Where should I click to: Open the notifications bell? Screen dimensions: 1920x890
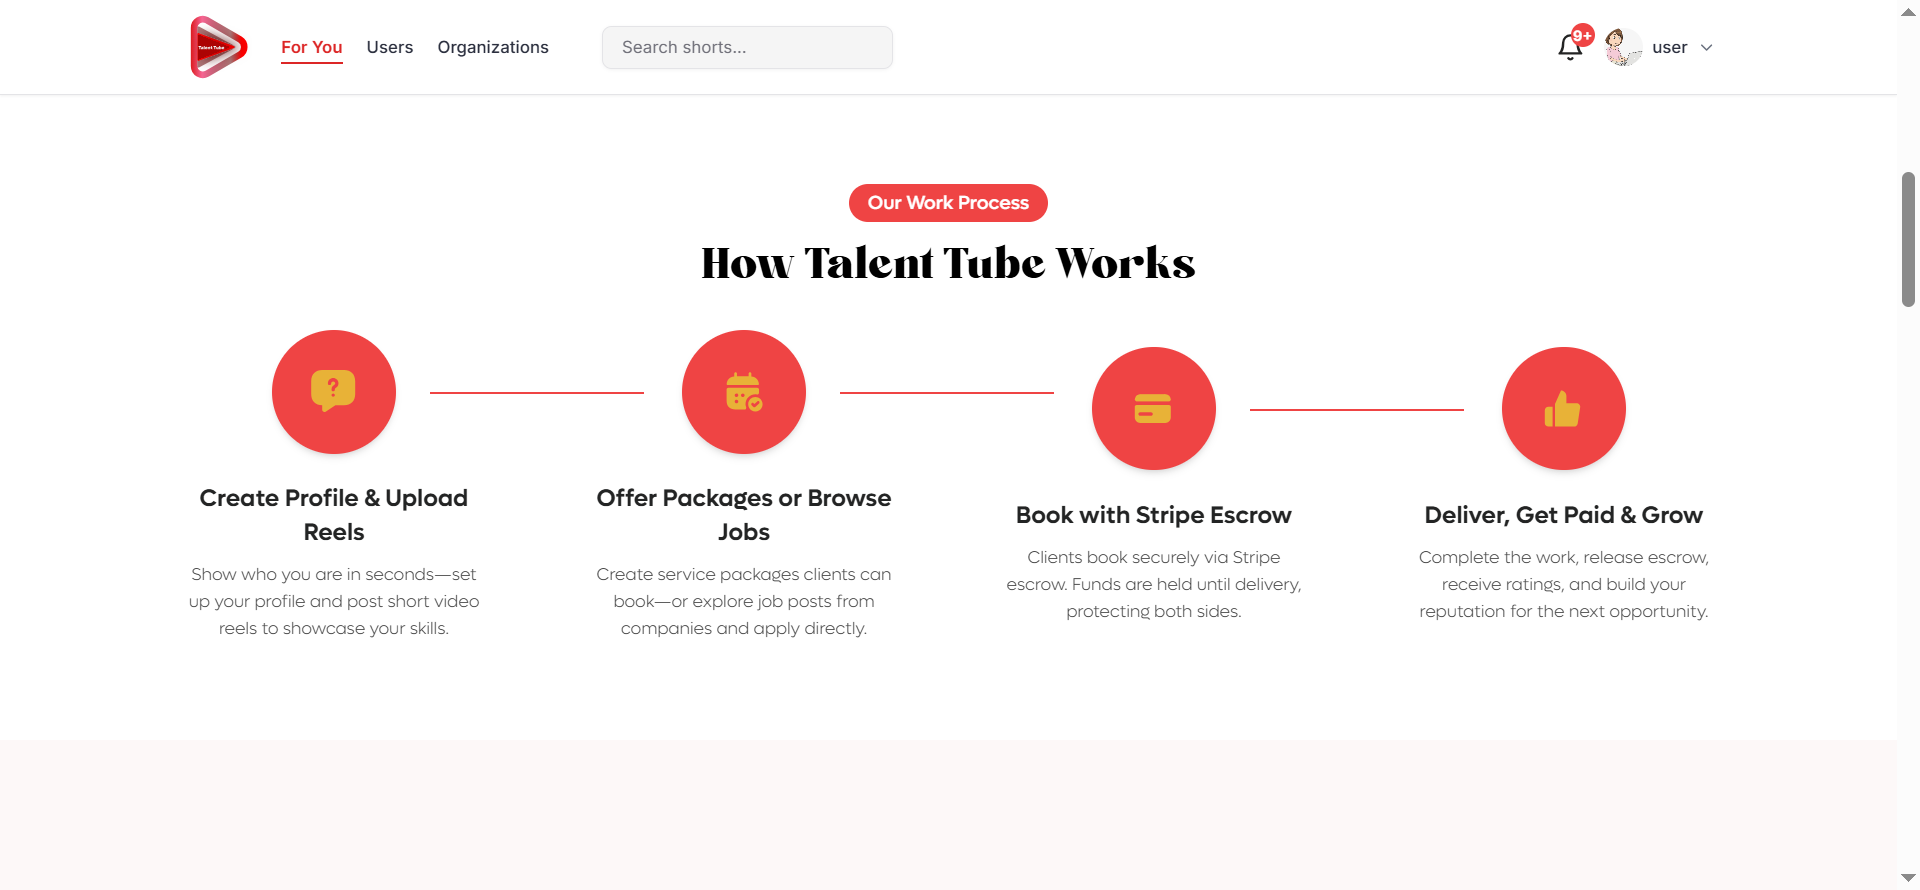tap(1569, 48)
